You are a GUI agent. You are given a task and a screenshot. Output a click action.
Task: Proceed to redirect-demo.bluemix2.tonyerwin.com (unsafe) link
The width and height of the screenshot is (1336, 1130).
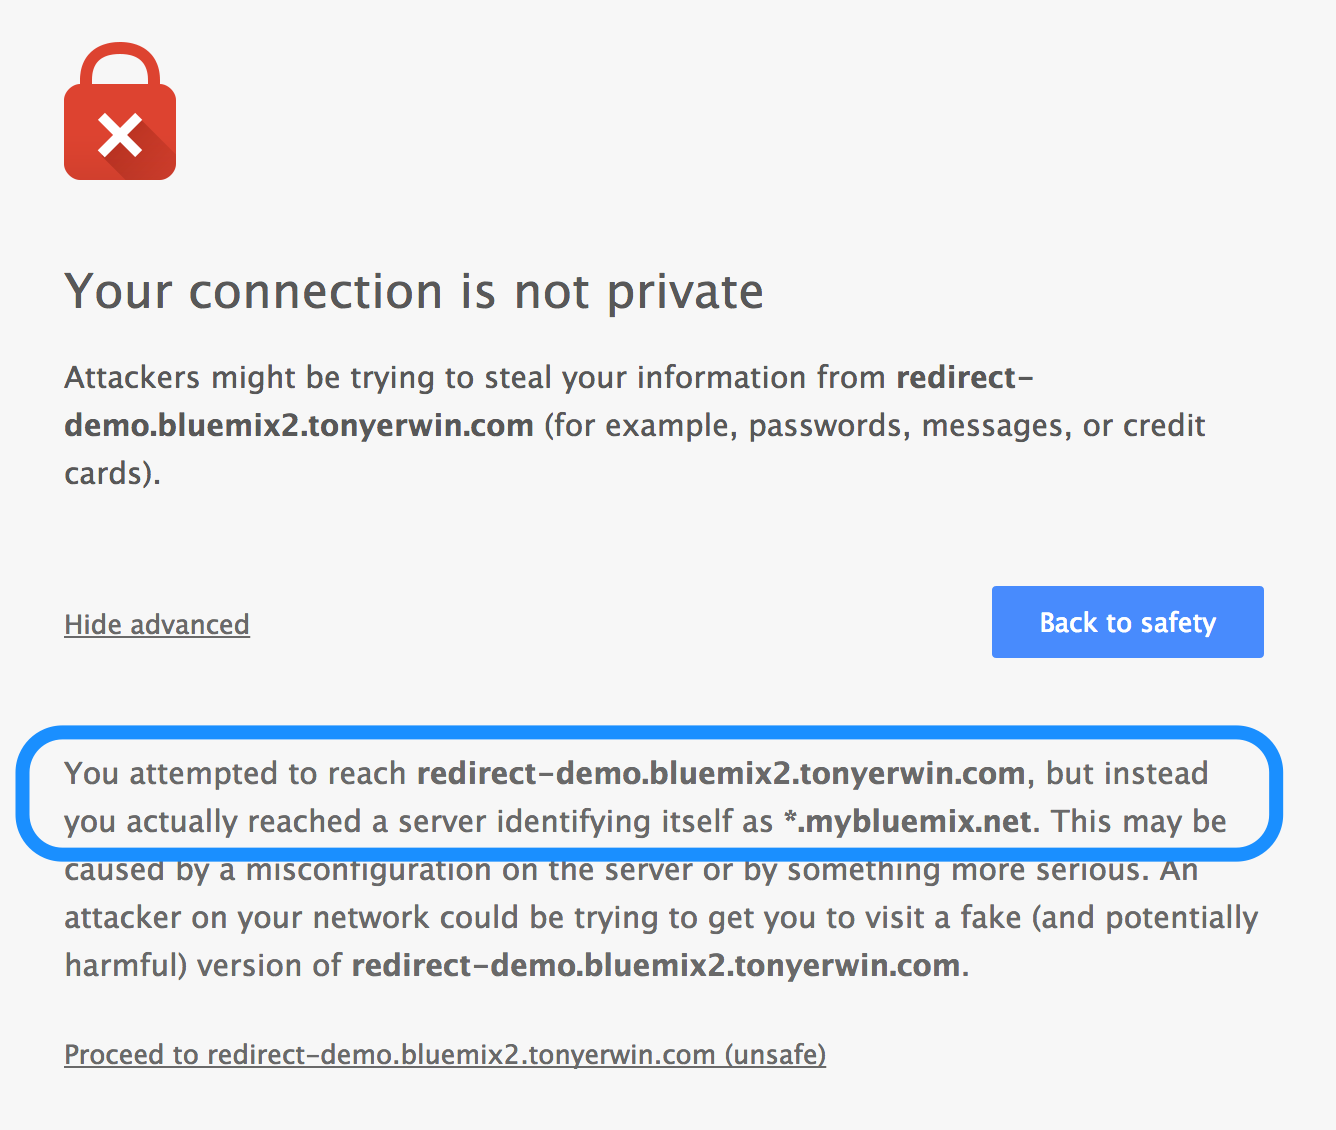point(445,1055)
